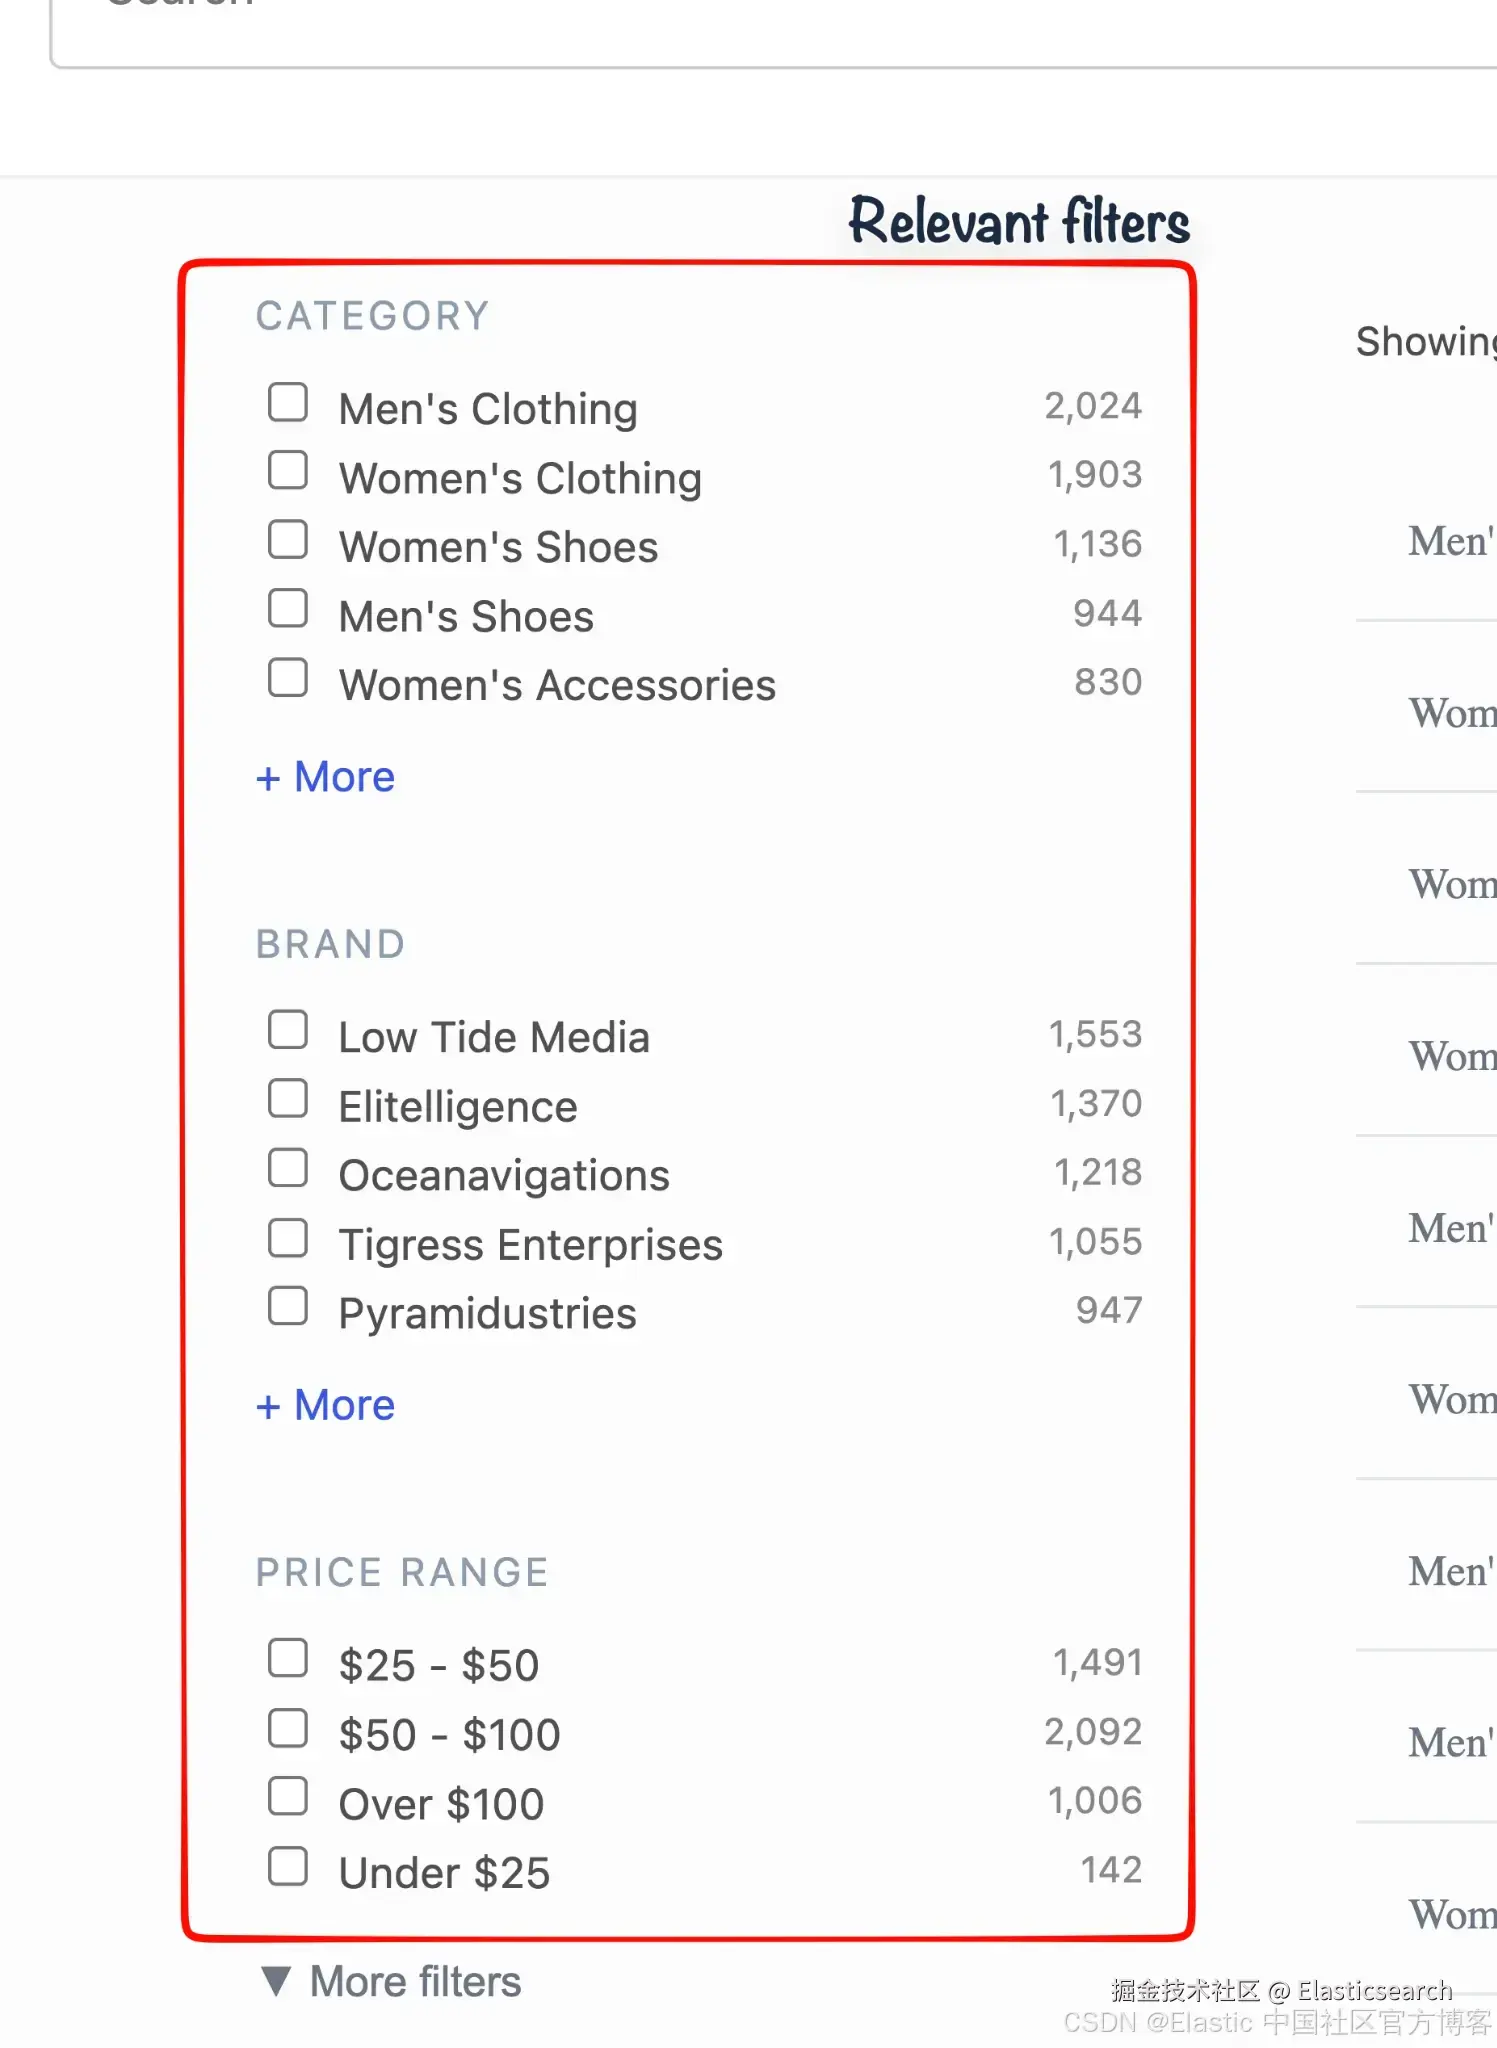Toggle the Women's Accessories checkbox
The width and height of the screenshot is (1497, 2048).
point(288,678)
